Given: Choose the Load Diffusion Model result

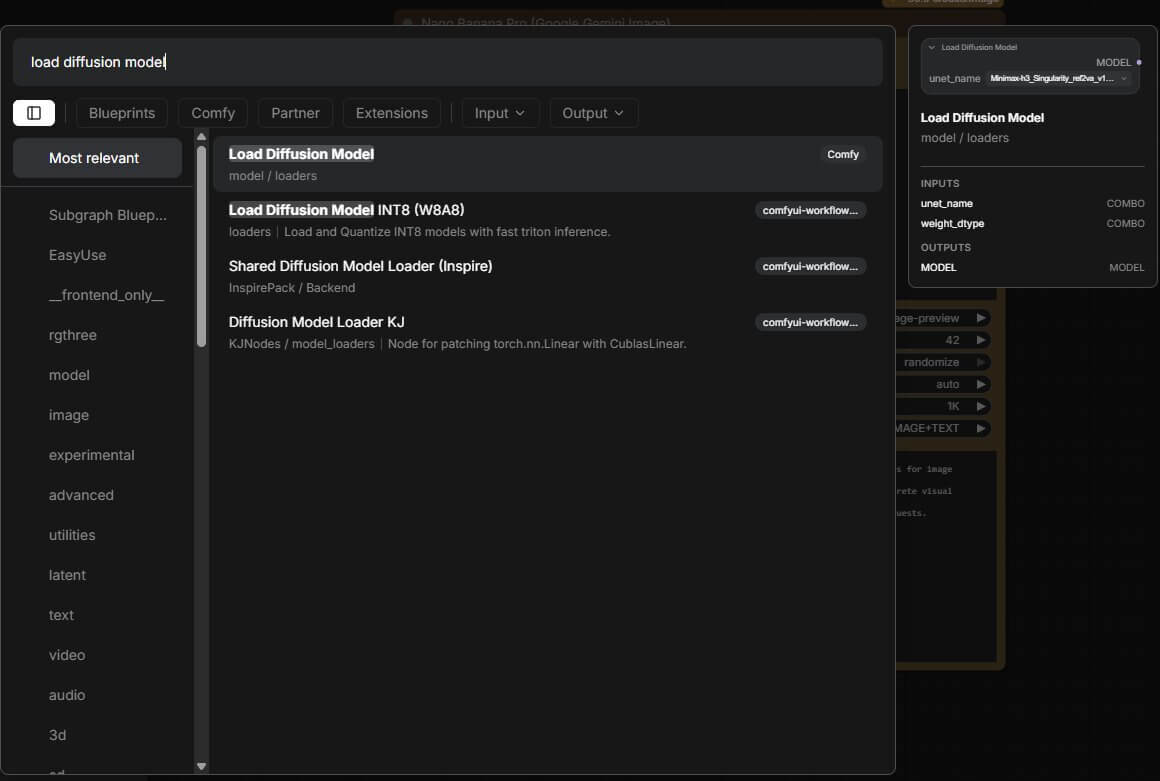Looking at the screenshot, I should pos(547,164).
